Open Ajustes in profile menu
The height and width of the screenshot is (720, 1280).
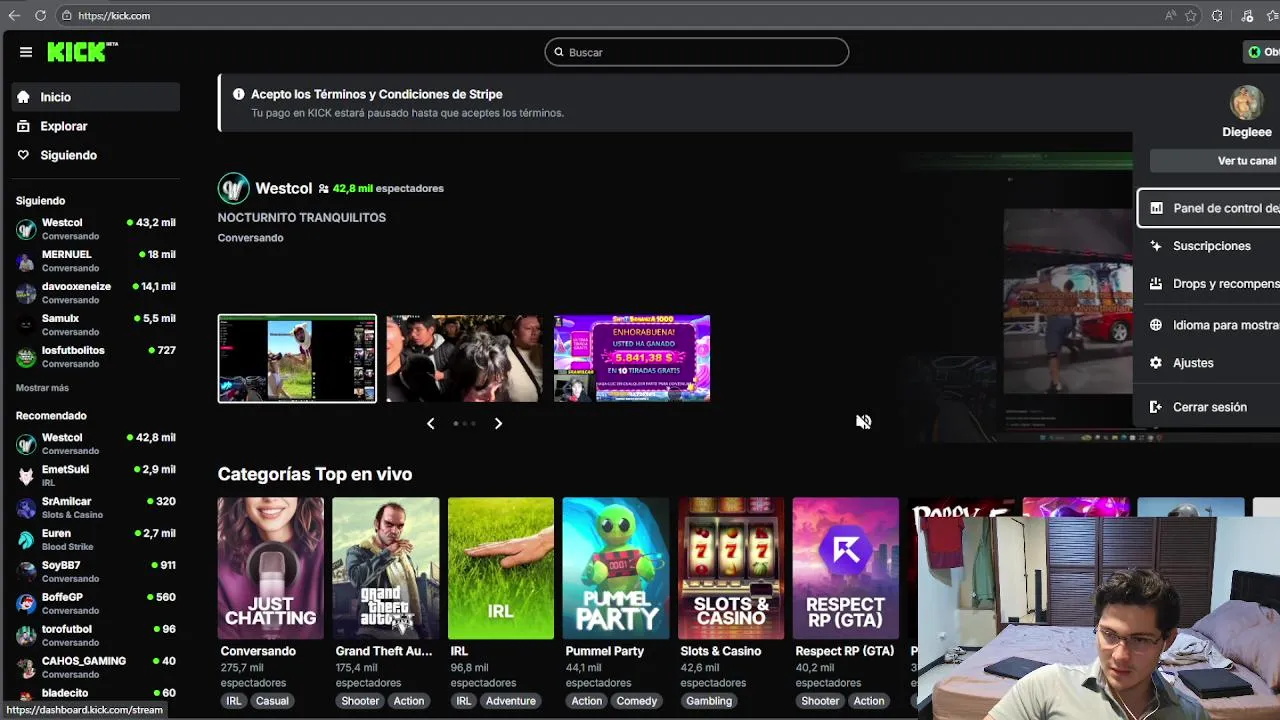pyautogui.click(x=1209, y=363)
